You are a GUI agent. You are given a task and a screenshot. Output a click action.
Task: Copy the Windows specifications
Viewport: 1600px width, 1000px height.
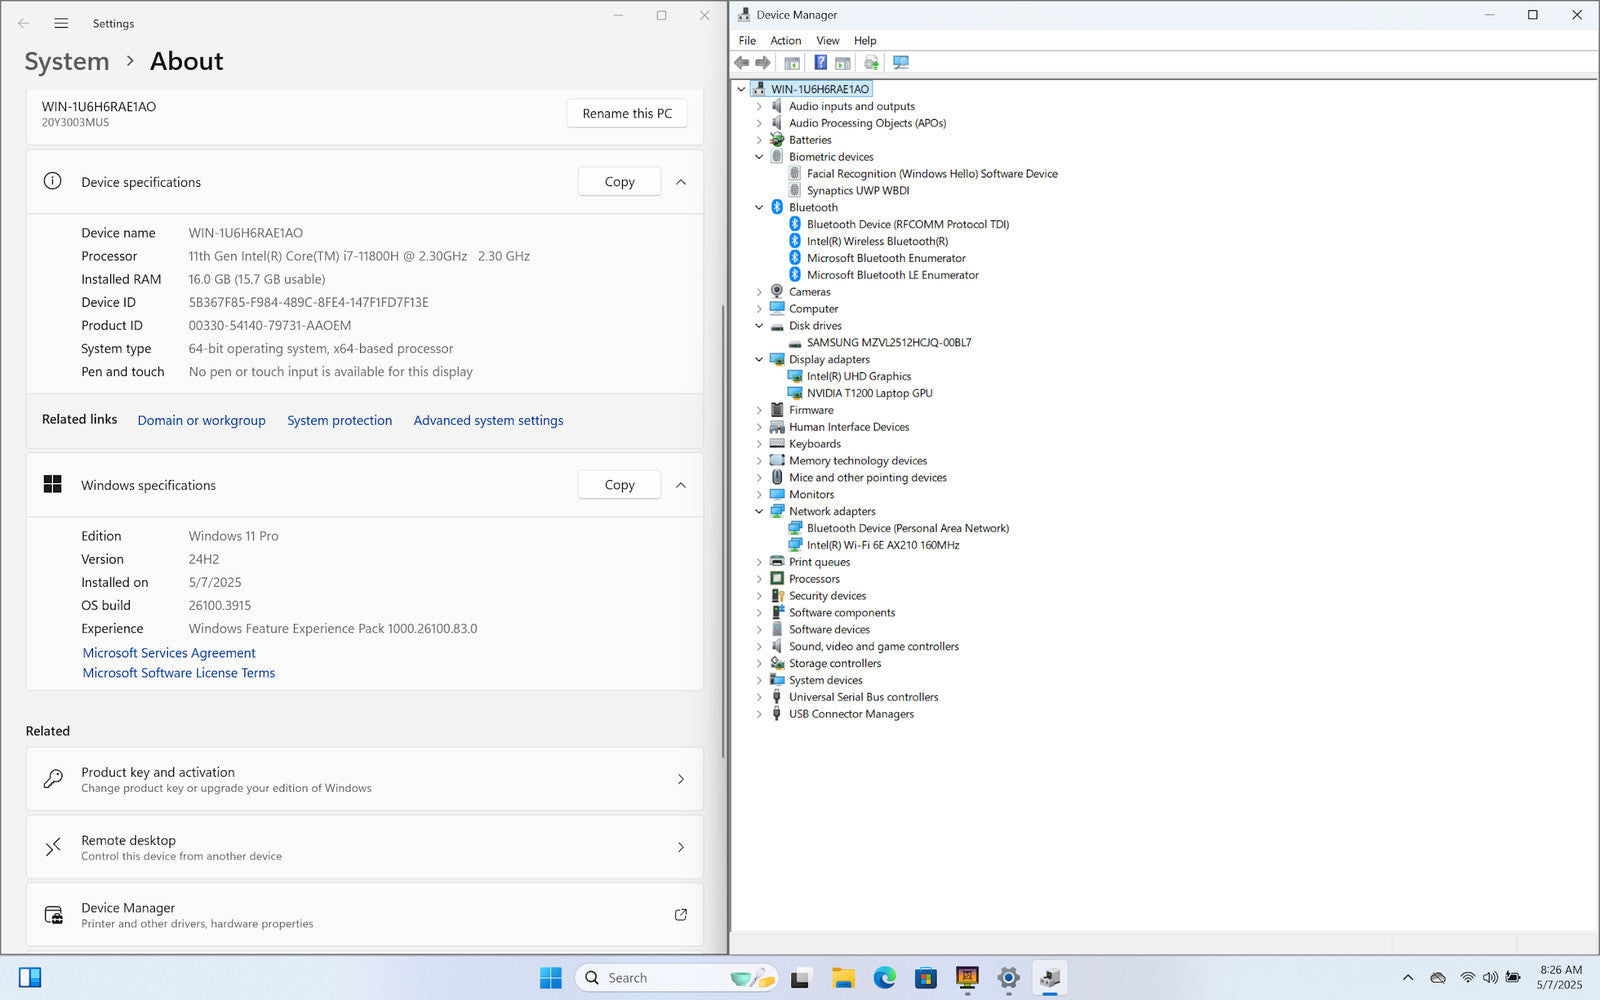point(619,485)
